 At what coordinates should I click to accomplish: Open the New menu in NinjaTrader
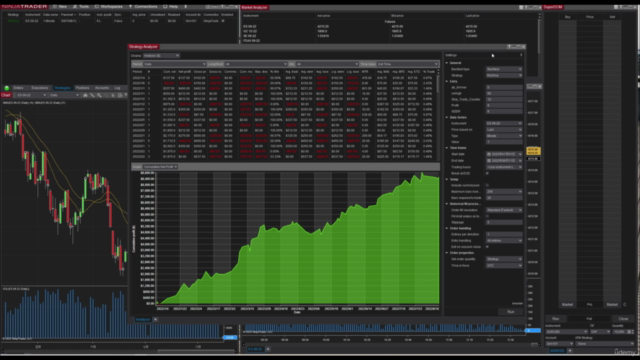click(60, 7)
